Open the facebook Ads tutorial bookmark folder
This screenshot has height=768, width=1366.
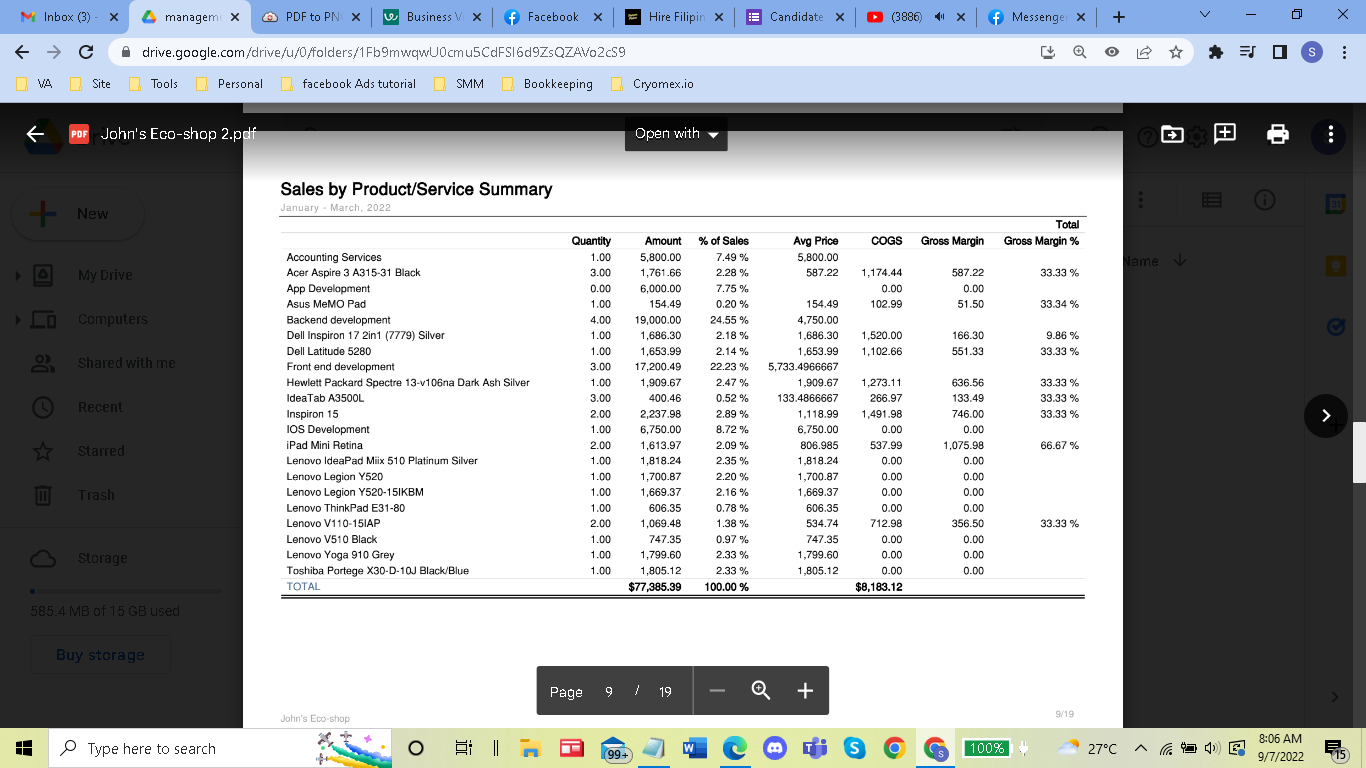pyautogui.click(x=348, y=84)
